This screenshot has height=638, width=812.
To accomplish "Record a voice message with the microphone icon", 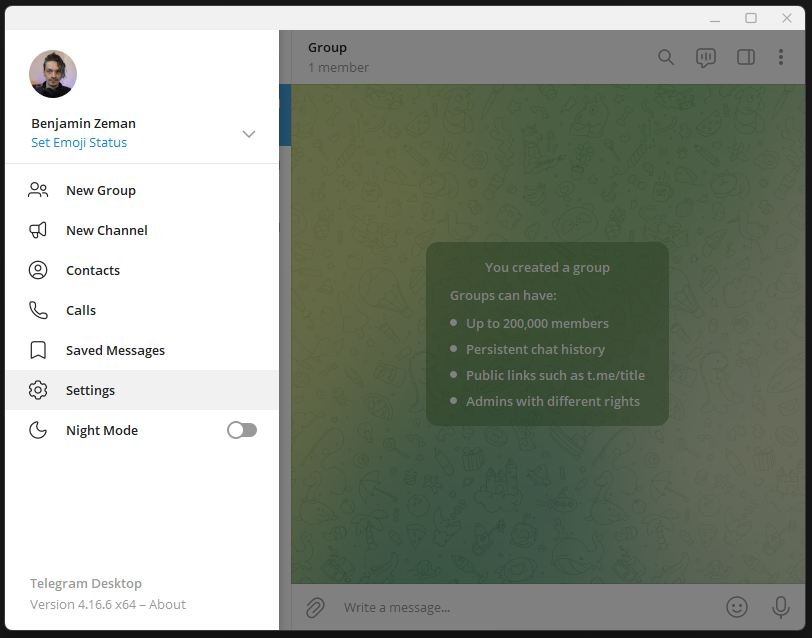I will pyautogui.click(x=781, y=607).
